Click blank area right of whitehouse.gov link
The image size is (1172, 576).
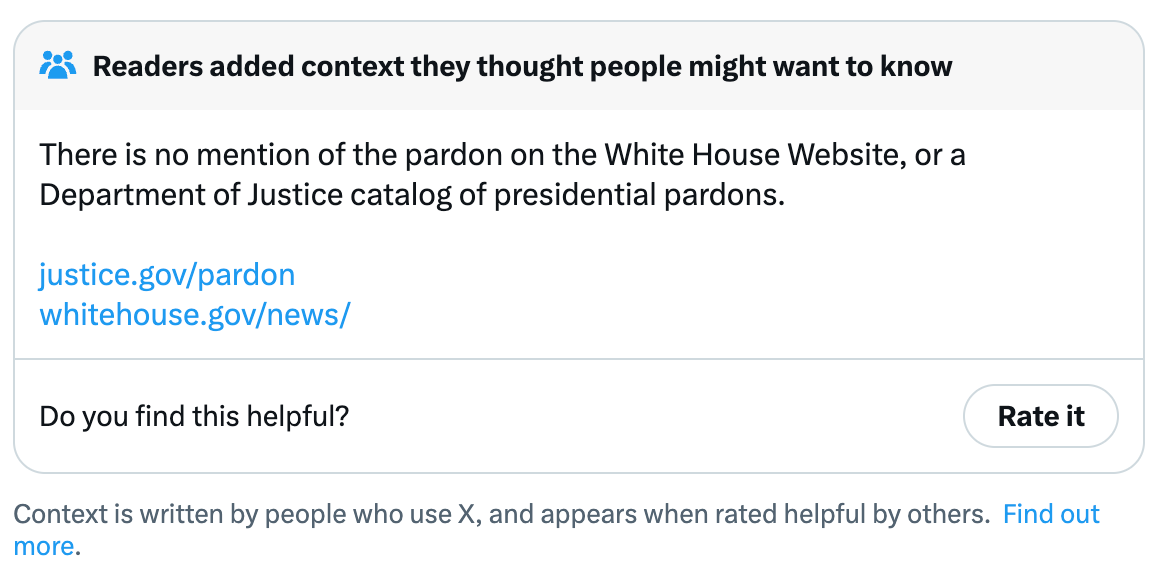[700, 315]
